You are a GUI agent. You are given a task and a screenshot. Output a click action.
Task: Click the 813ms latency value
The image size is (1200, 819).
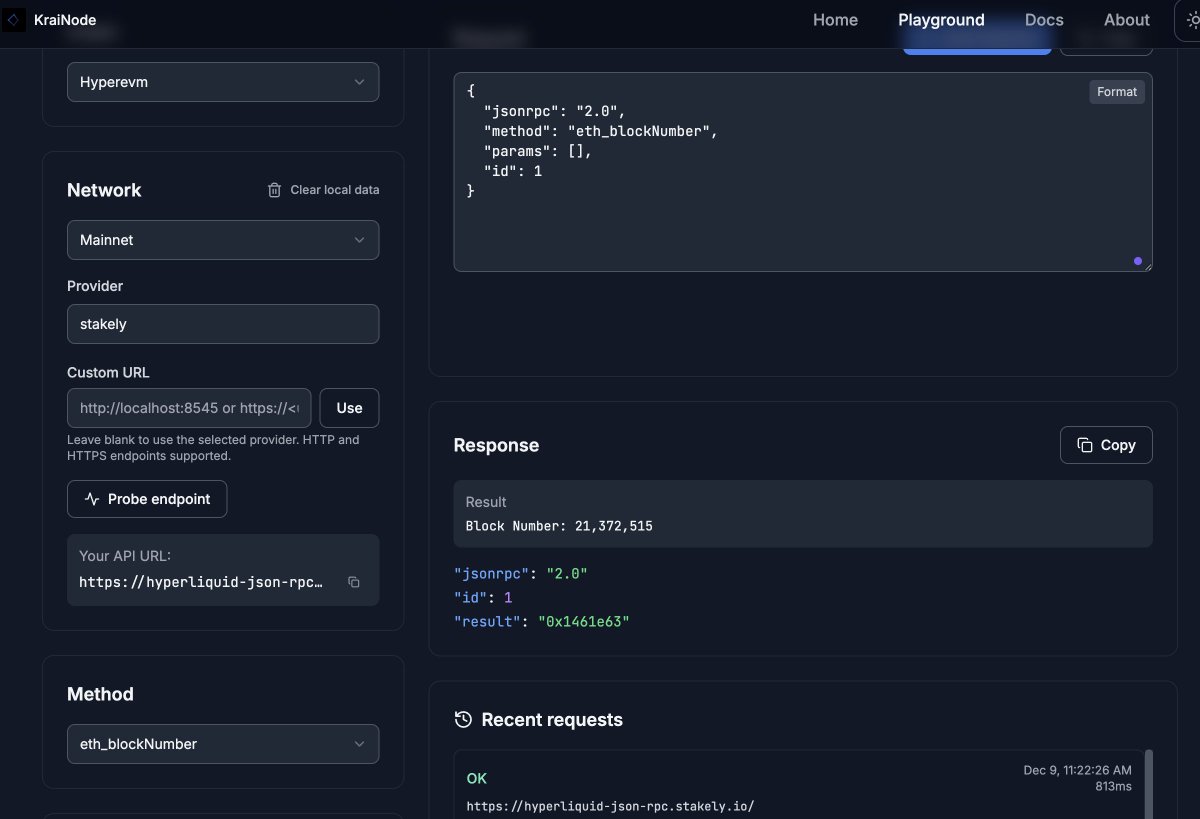point(1113,787)
